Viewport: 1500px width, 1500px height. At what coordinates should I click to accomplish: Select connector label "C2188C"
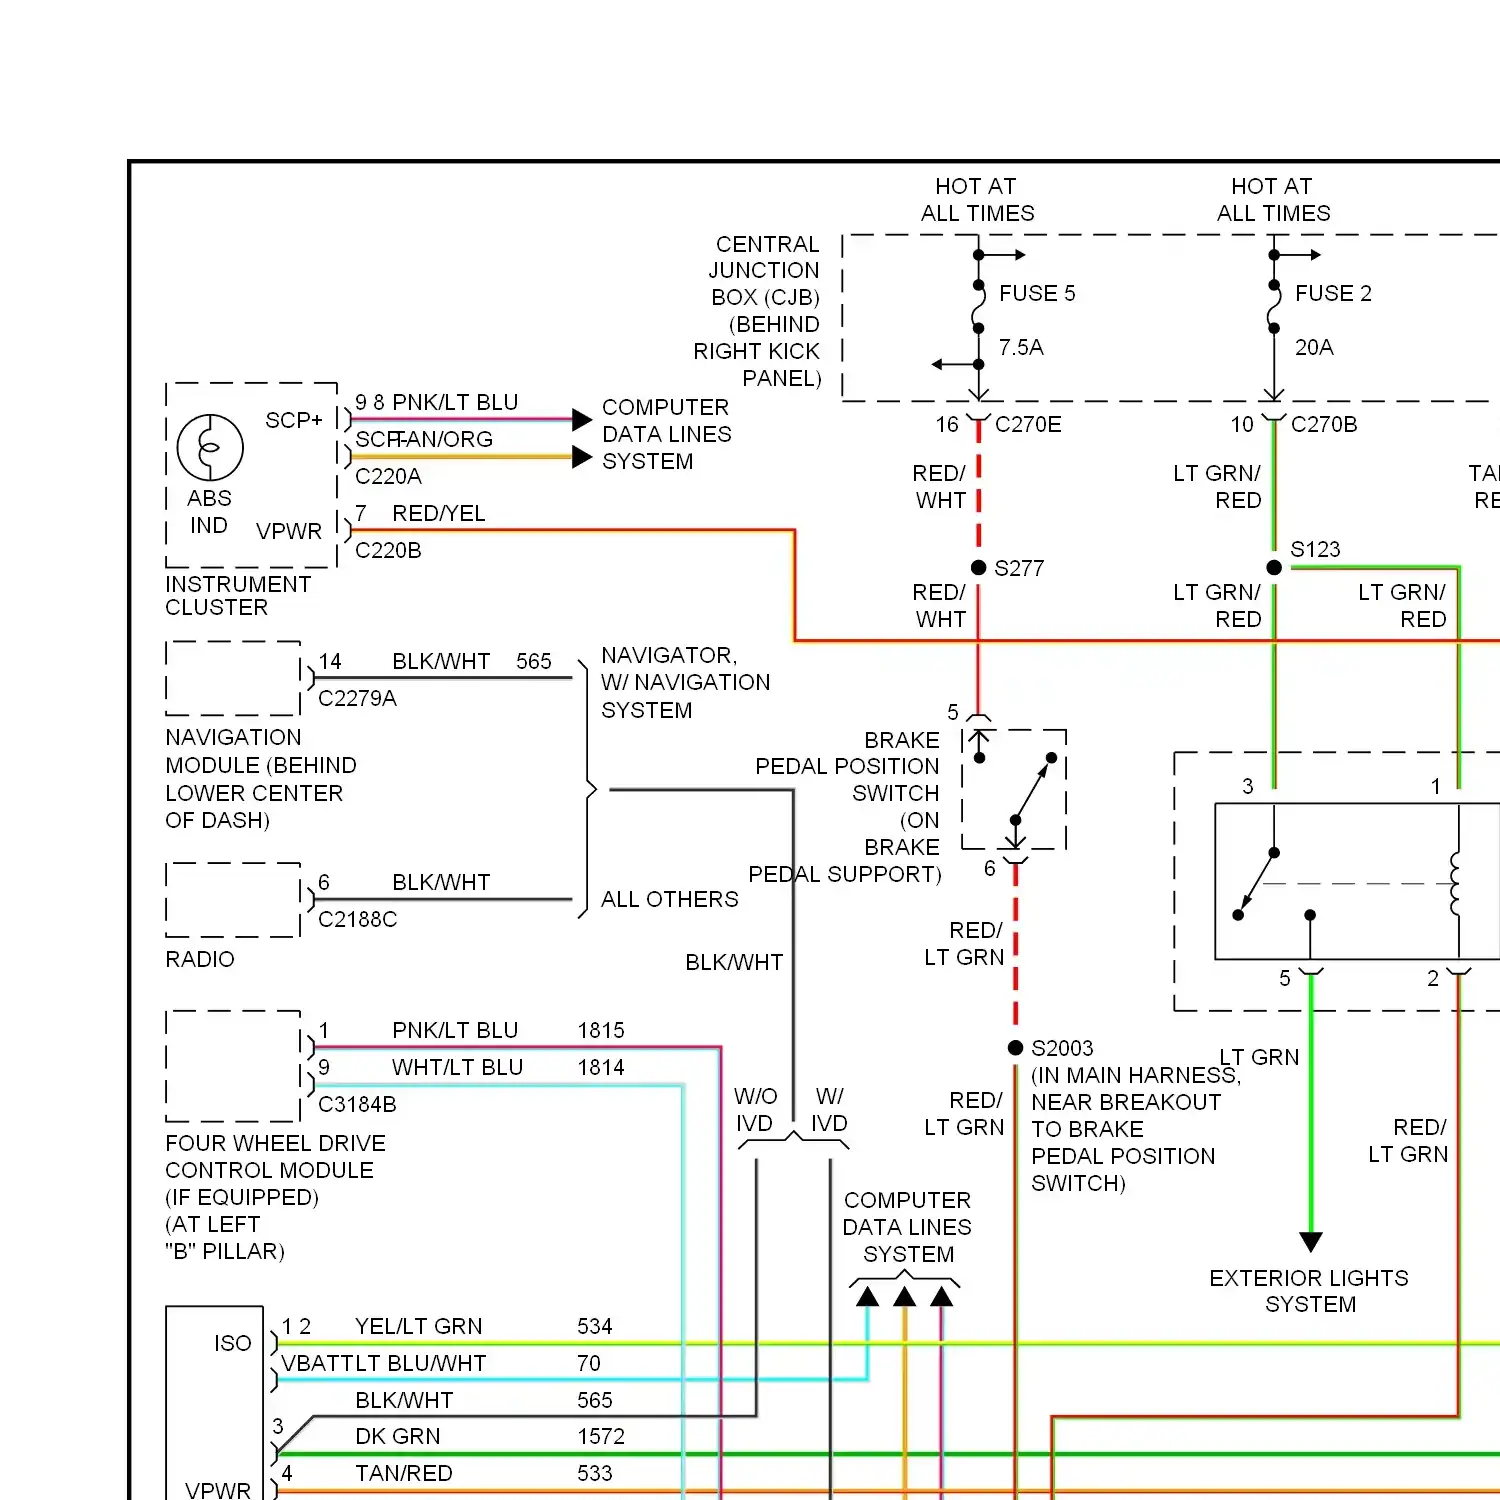[x=357, y=919]
